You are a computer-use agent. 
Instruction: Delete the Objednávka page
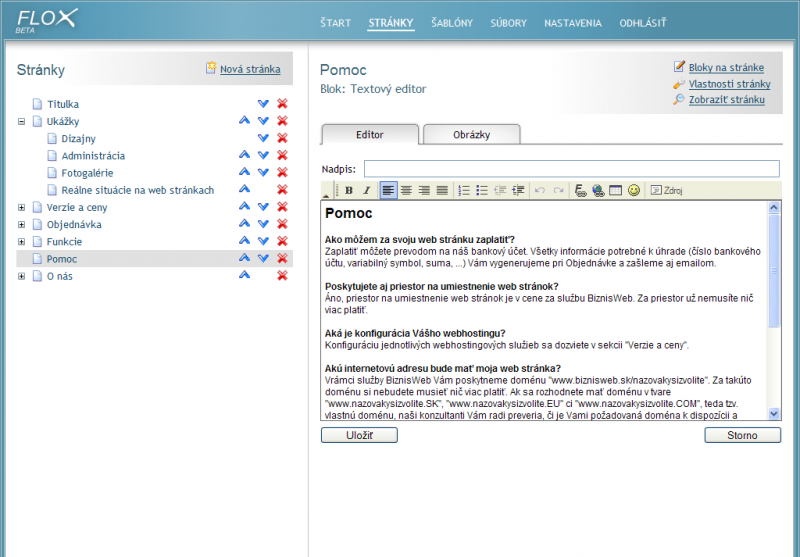coord(282,224)
